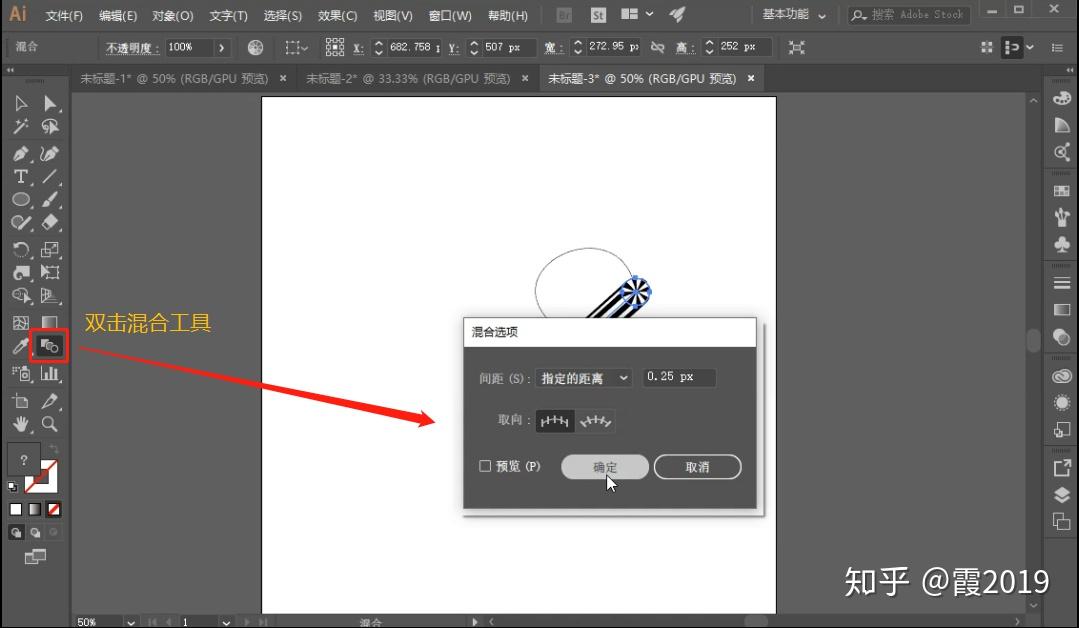Select the Eraser tool

point(50,222)
